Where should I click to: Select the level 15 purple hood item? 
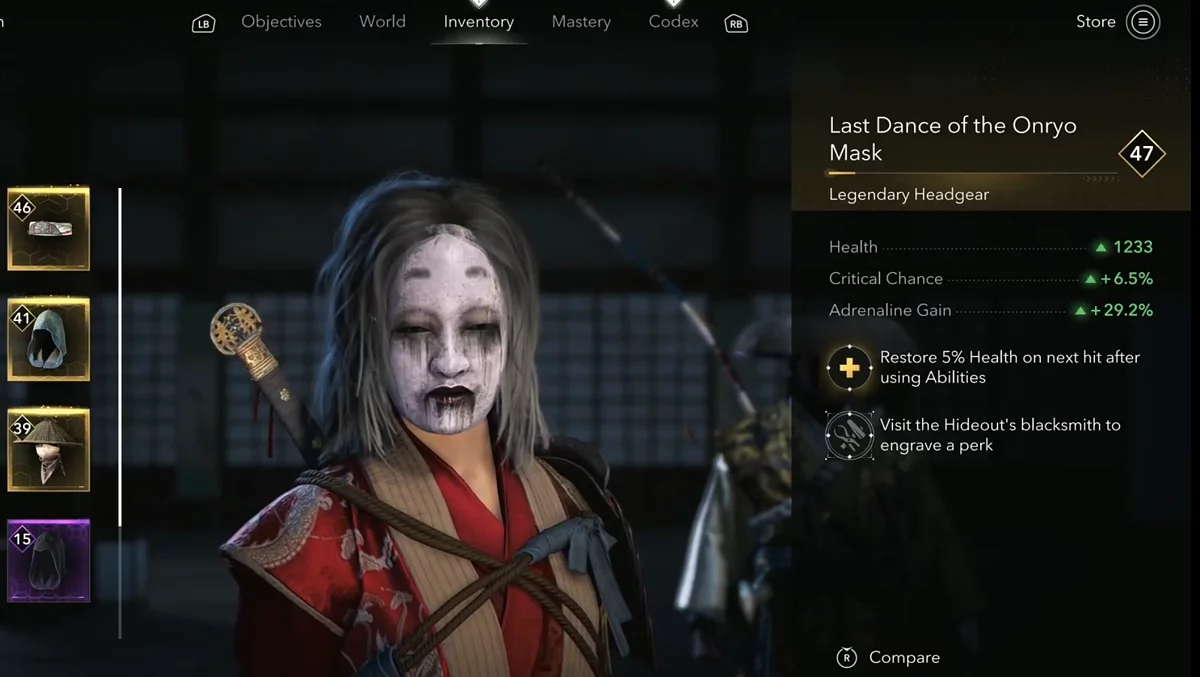tap(49, 561)
